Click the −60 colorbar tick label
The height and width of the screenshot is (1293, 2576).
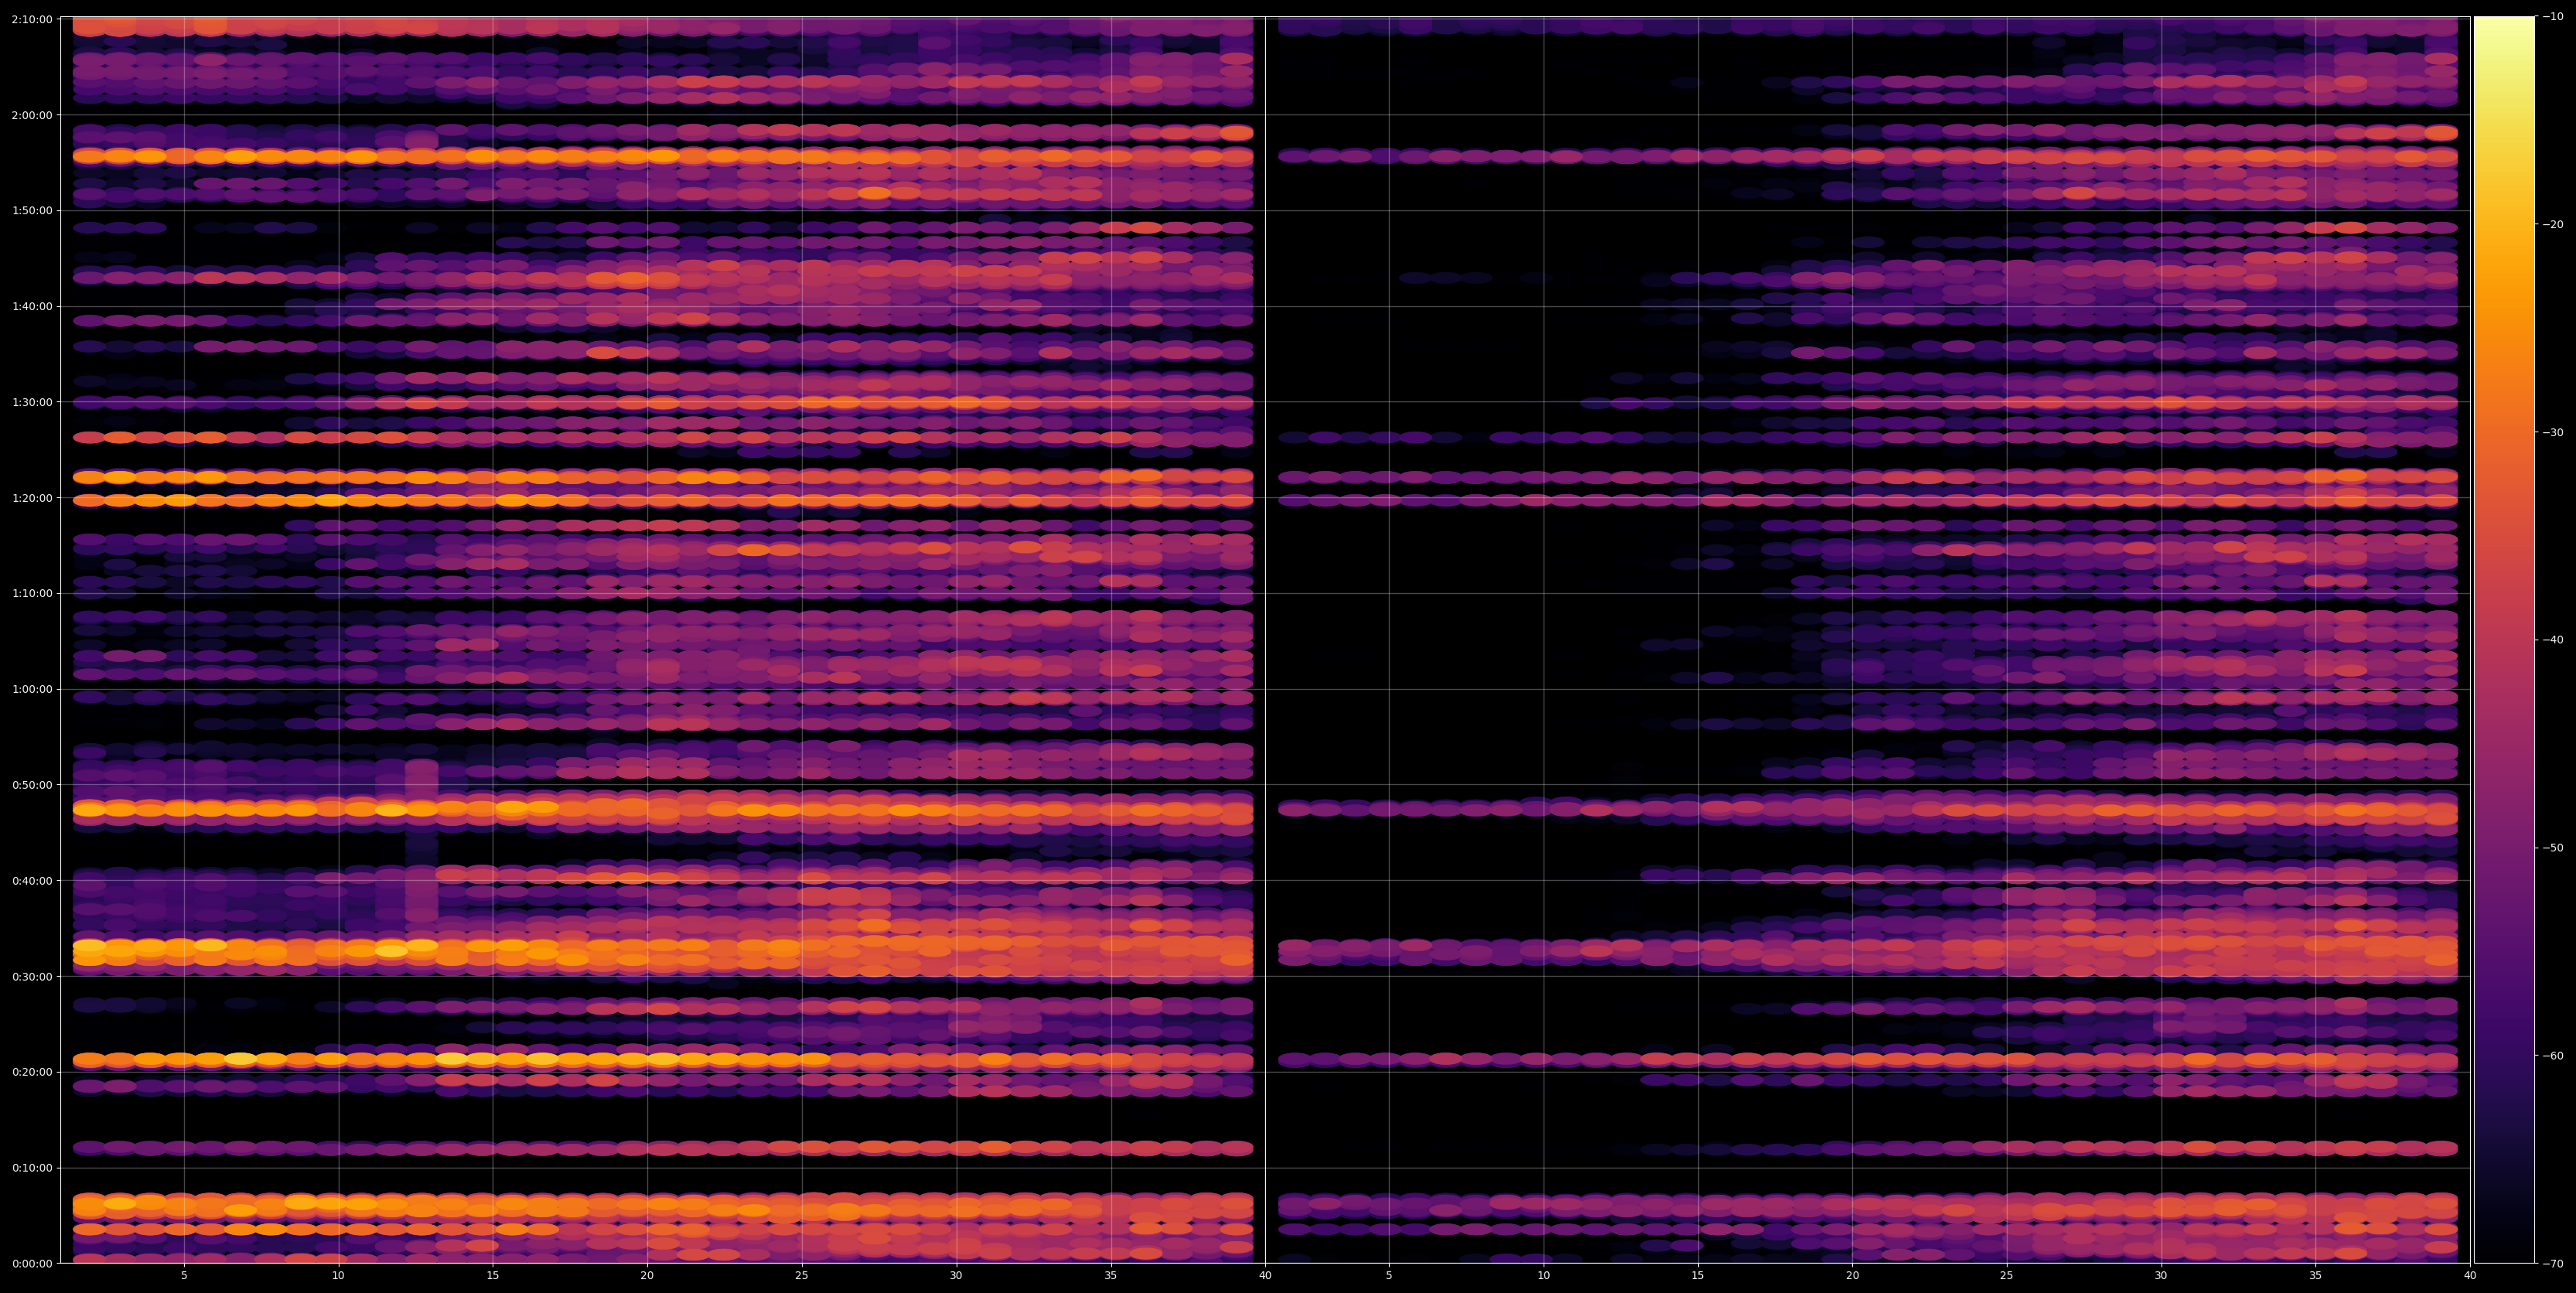pos(2553,1056)
